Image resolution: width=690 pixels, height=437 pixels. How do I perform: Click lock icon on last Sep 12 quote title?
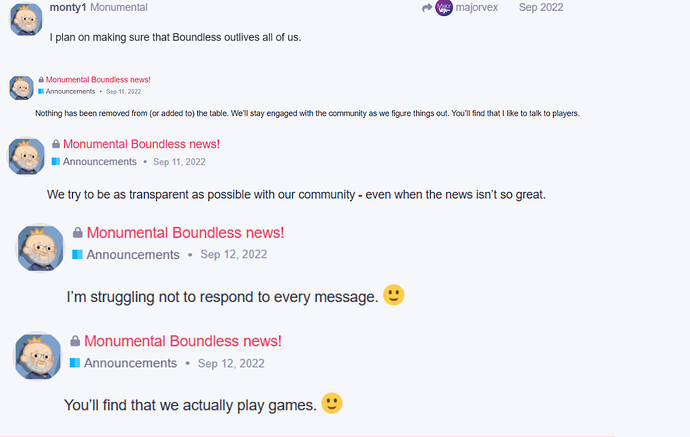[75, 341]
